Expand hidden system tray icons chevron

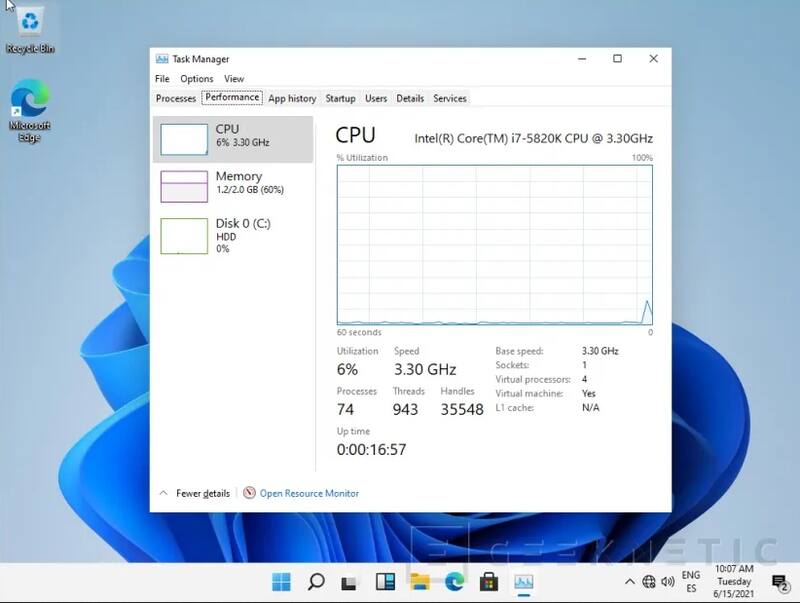click(x=629, y=582)
